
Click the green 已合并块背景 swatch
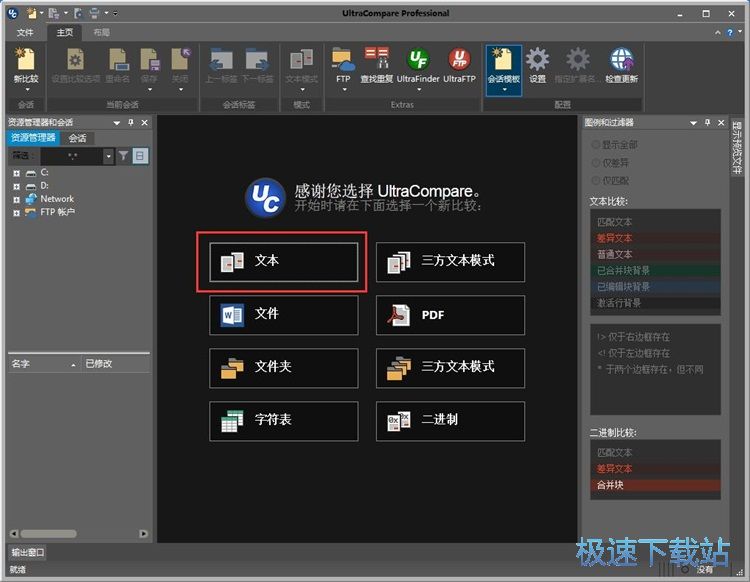(655, 271)
